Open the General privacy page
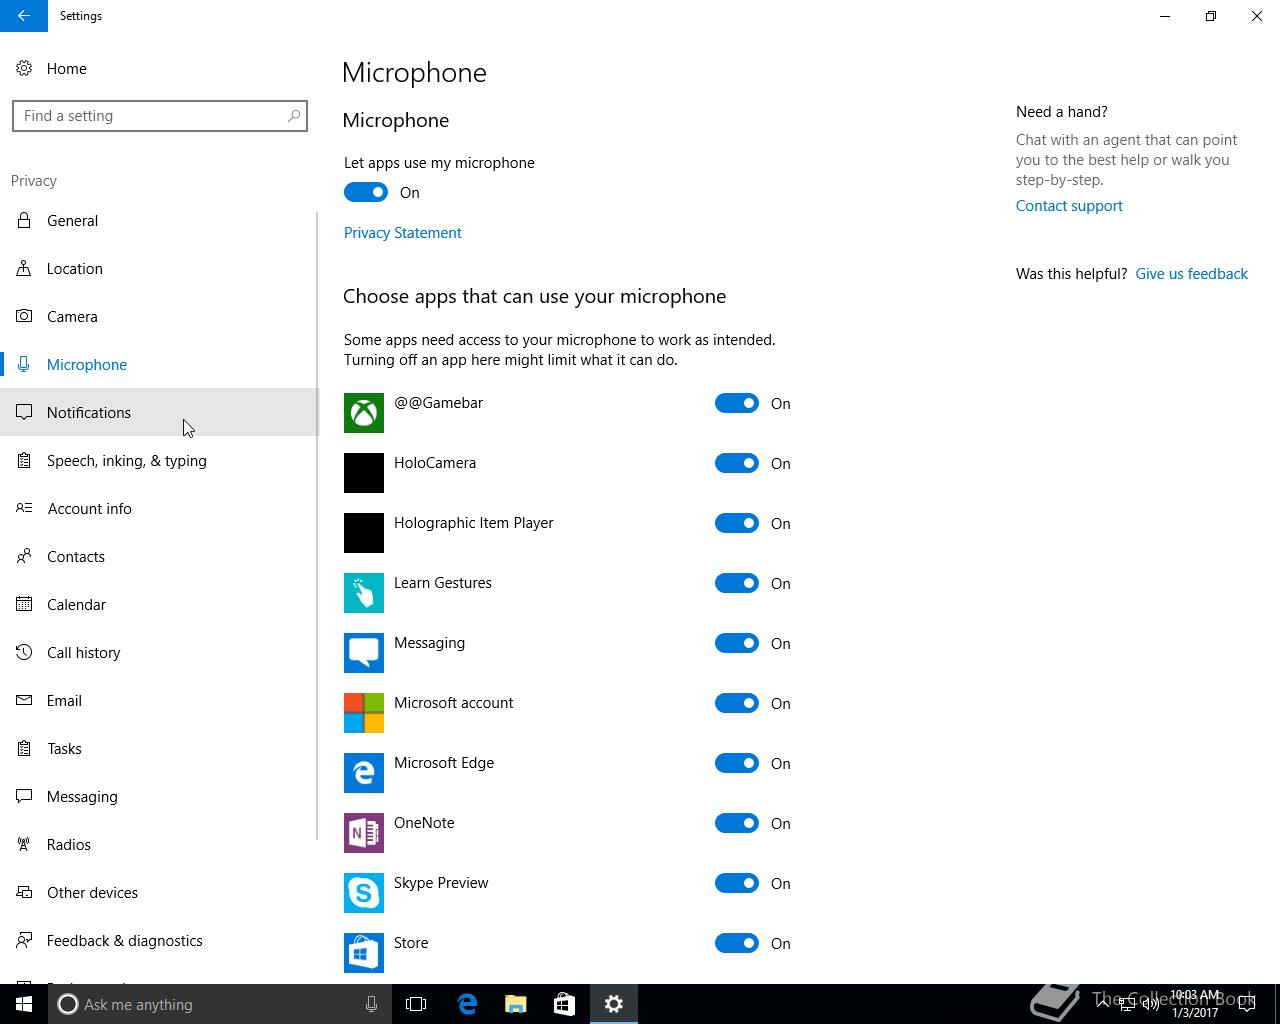Image resolution: width=1280 pixels, height=1024 pixels. 159,220
